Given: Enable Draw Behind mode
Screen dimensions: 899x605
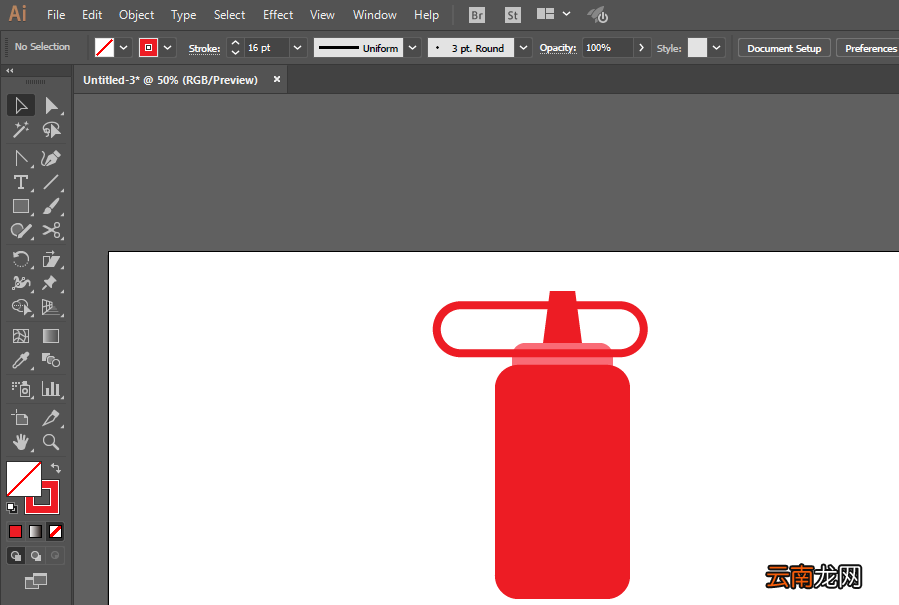Looking at the screenshot, I should pos(36,556).
